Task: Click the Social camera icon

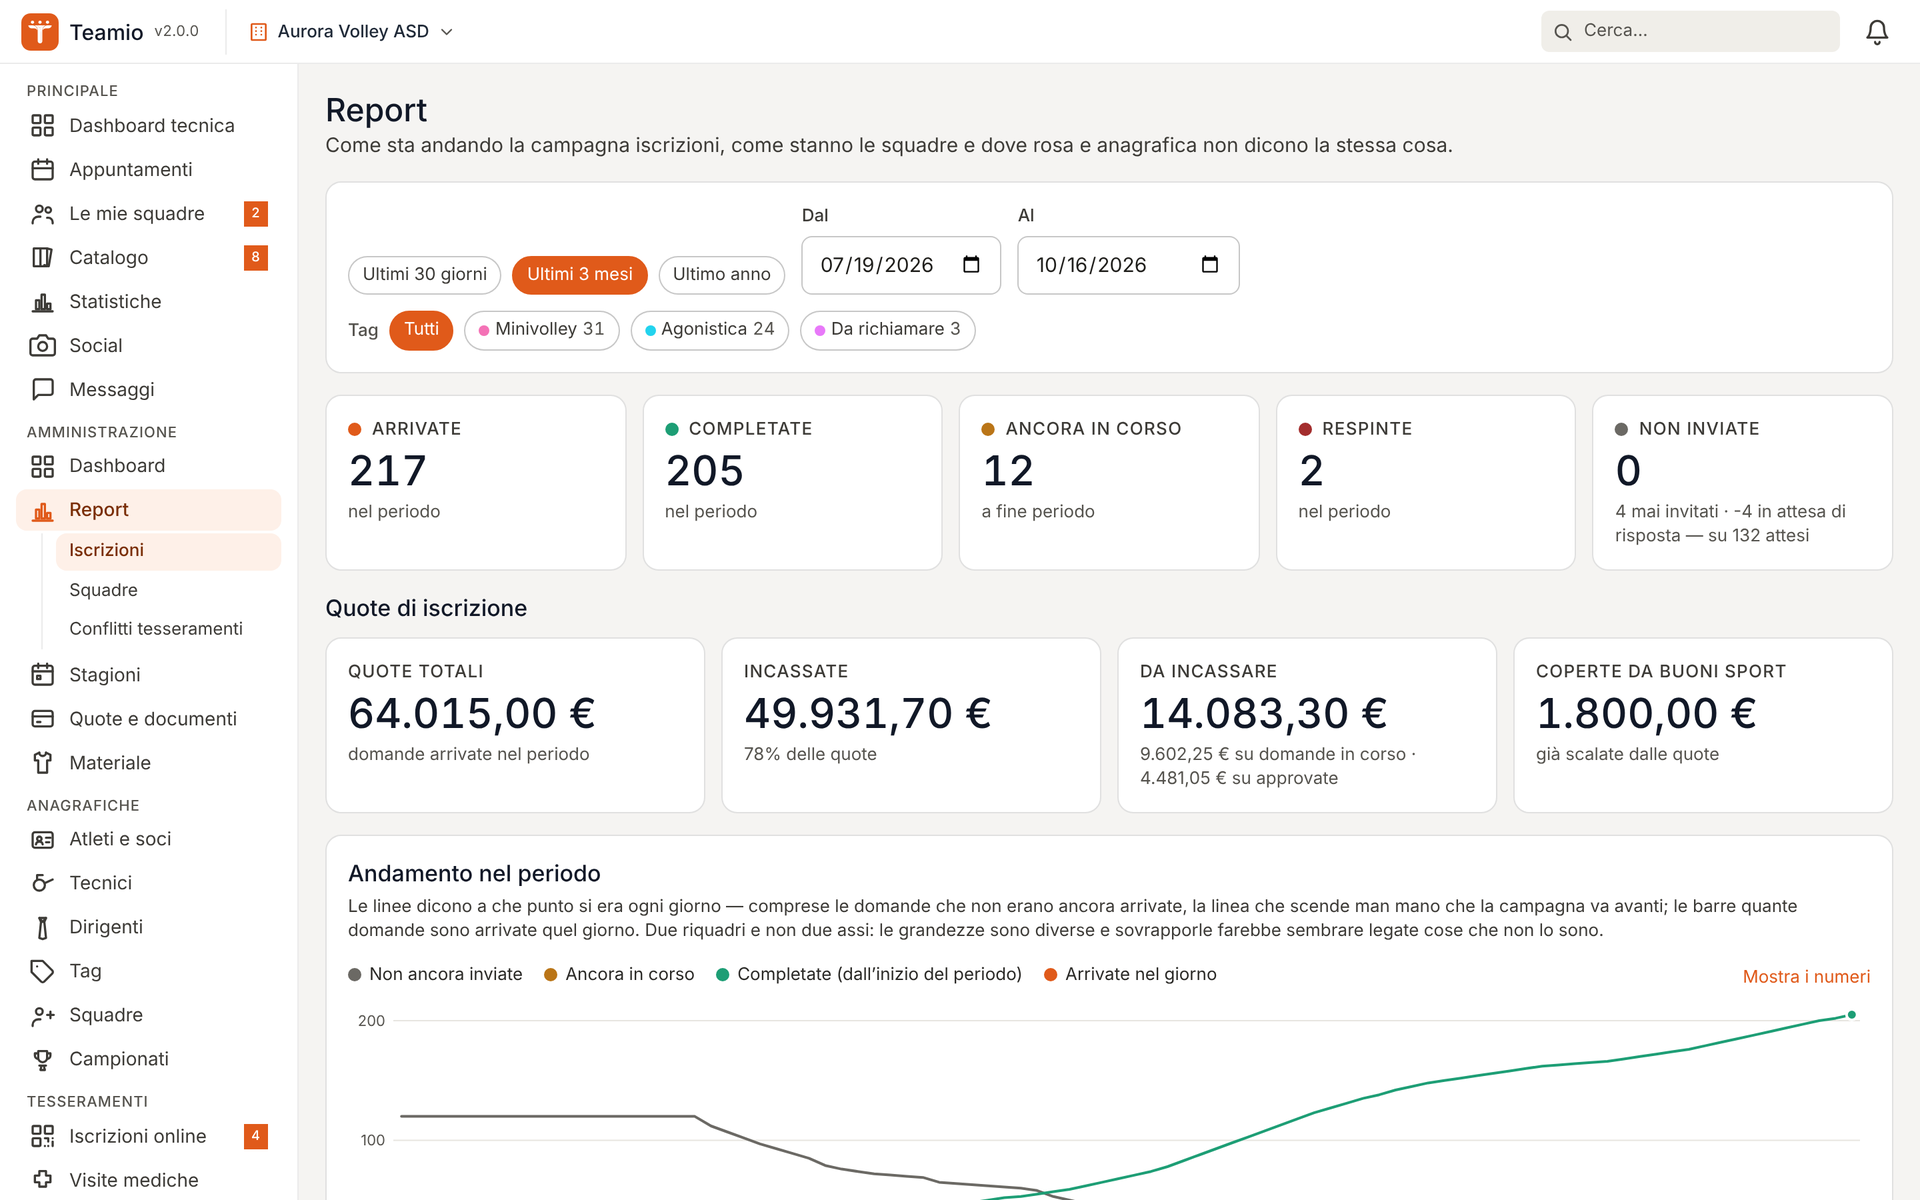Action: 42,345
